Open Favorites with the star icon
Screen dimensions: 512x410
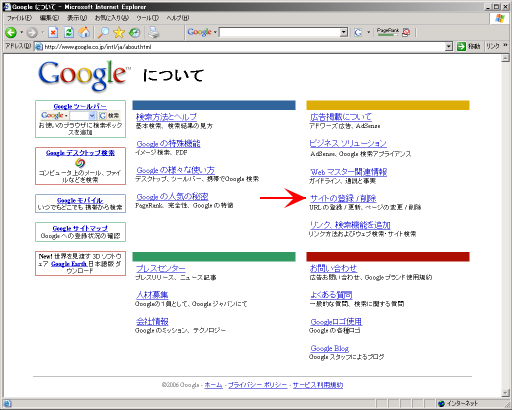click(119, 32)
